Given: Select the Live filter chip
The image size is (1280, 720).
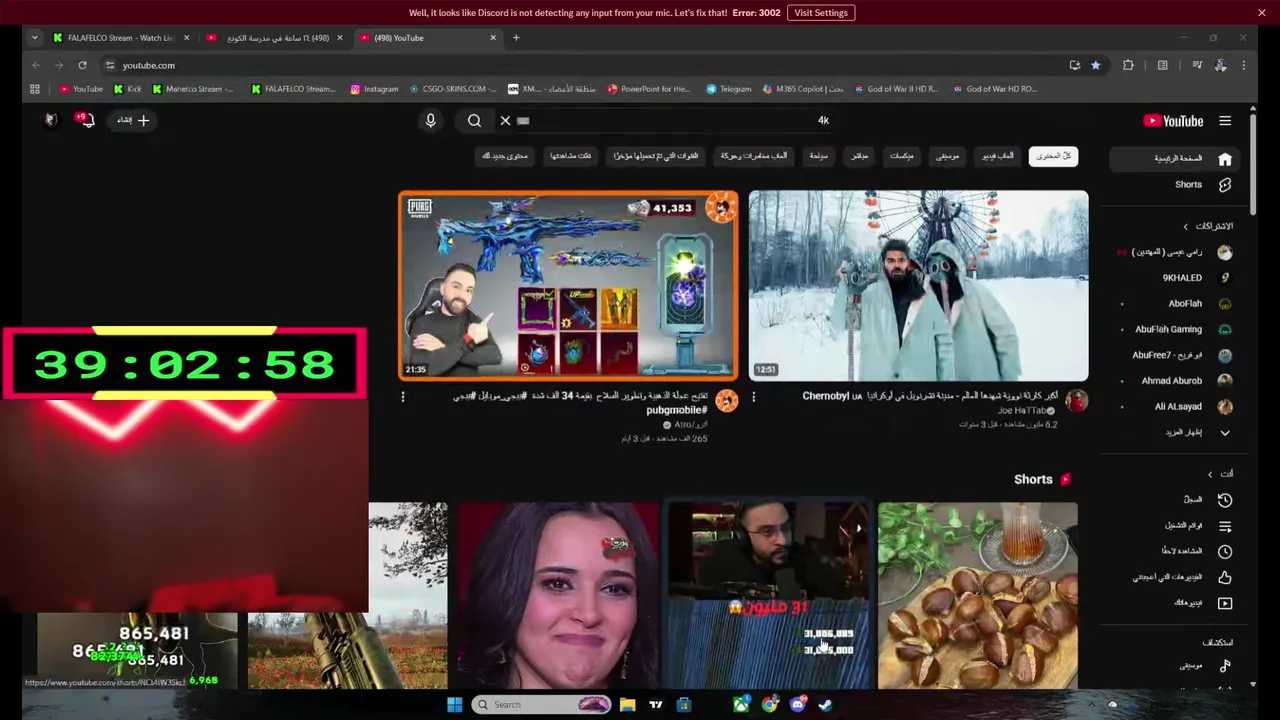Looking at the screenshot, I should [x=859, y=156].
